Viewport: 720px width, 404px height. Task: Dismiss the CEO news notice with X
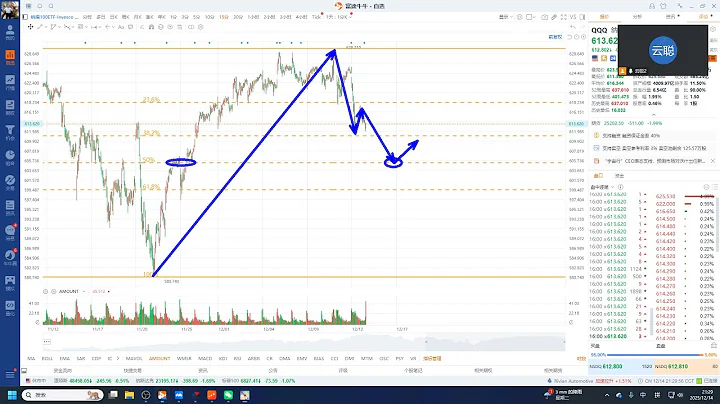[713, 161]
